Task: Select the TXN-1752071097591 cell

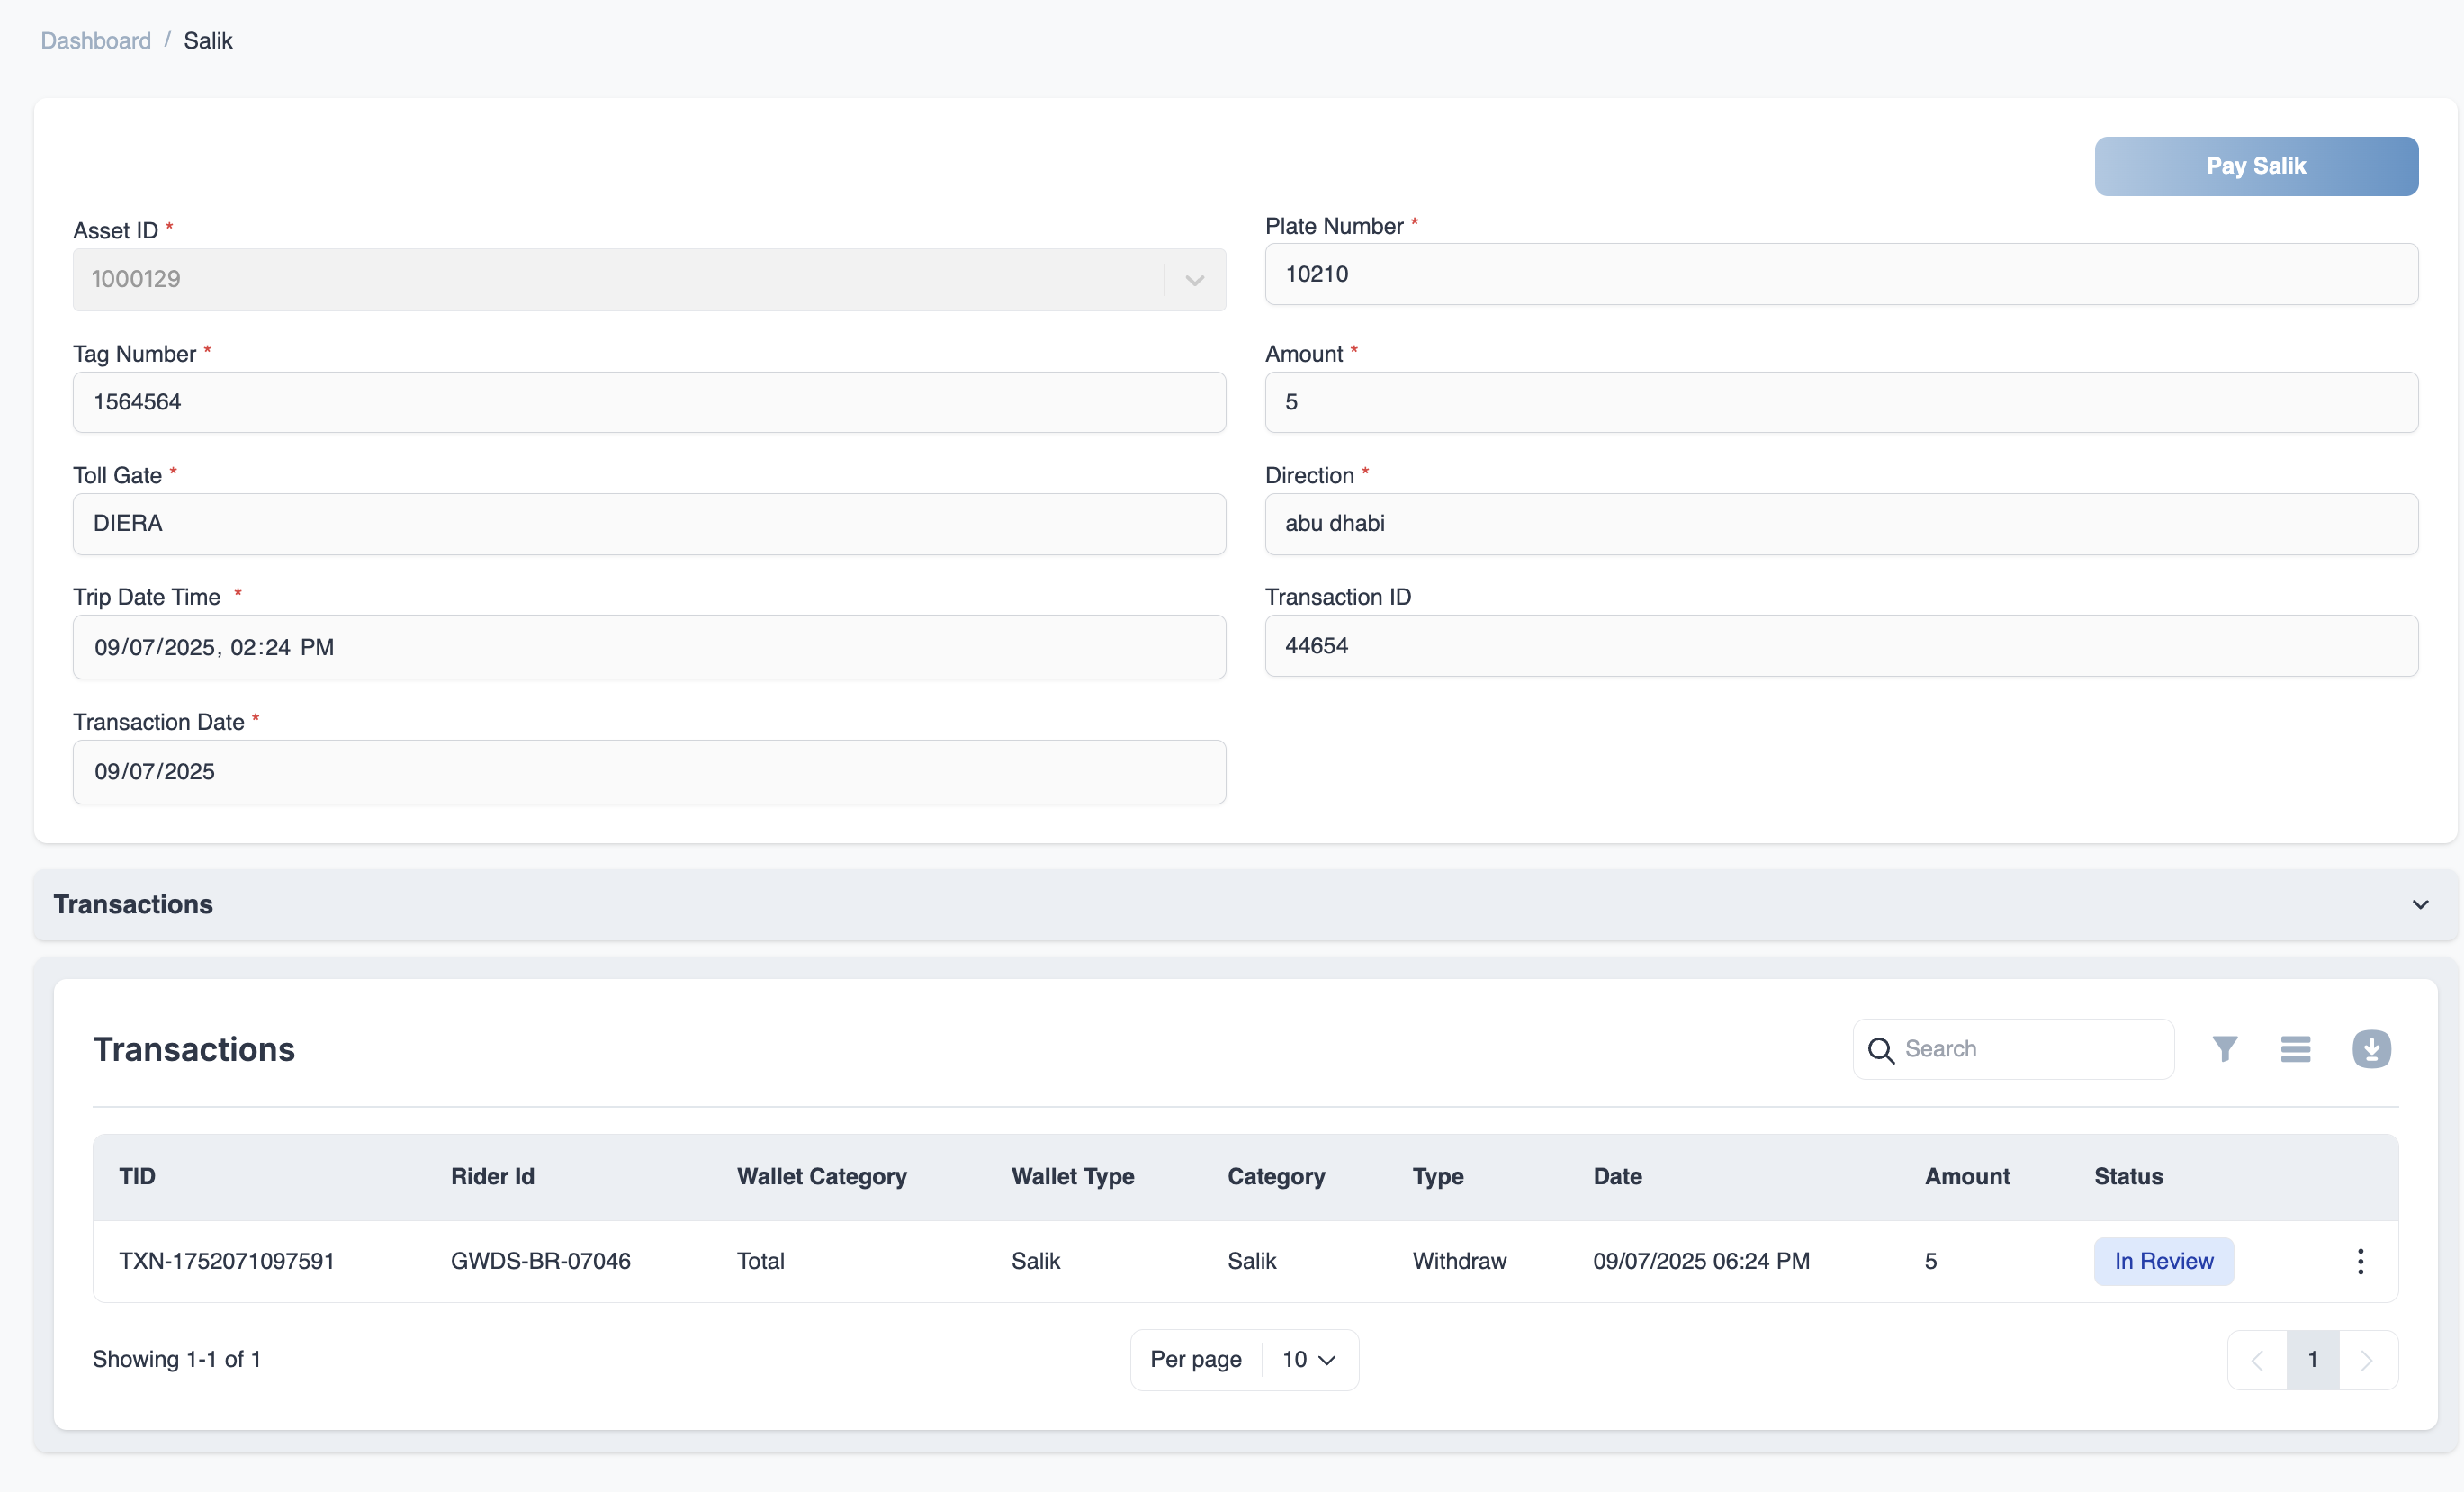Action: coord(226,1261)
